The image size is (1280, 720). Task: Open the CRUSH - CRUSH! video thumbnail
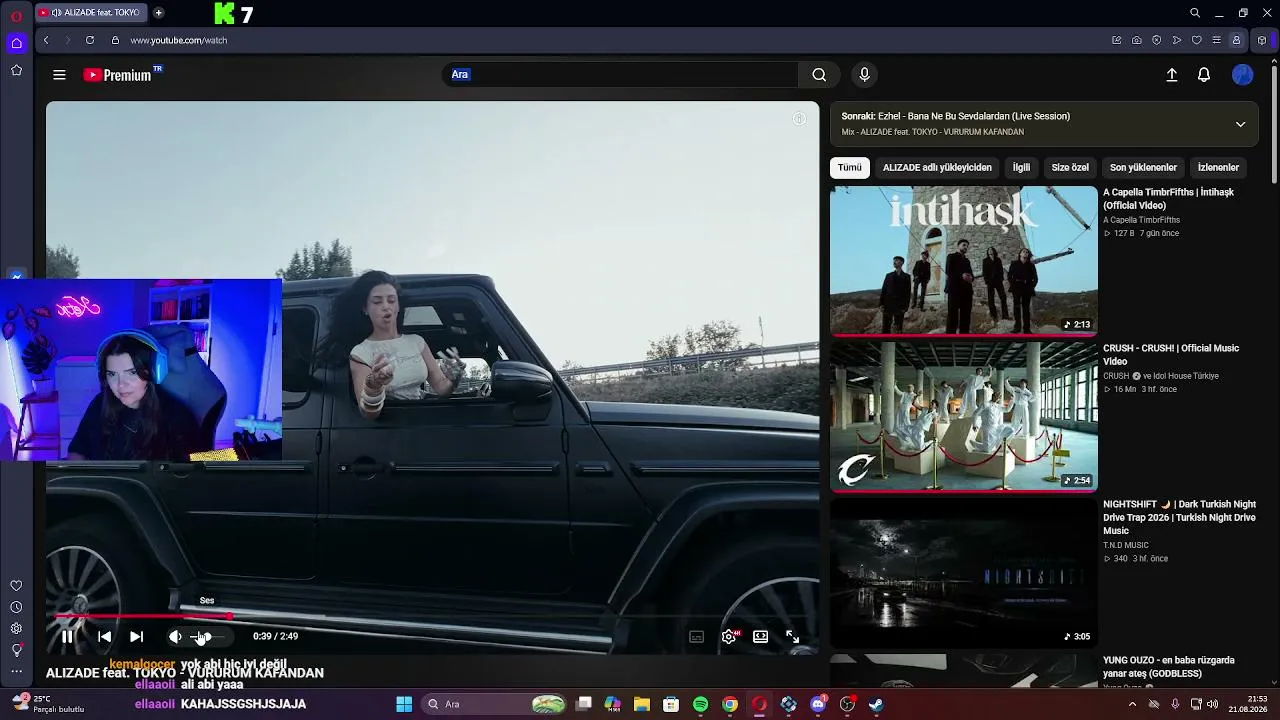(x=964, y=416)
